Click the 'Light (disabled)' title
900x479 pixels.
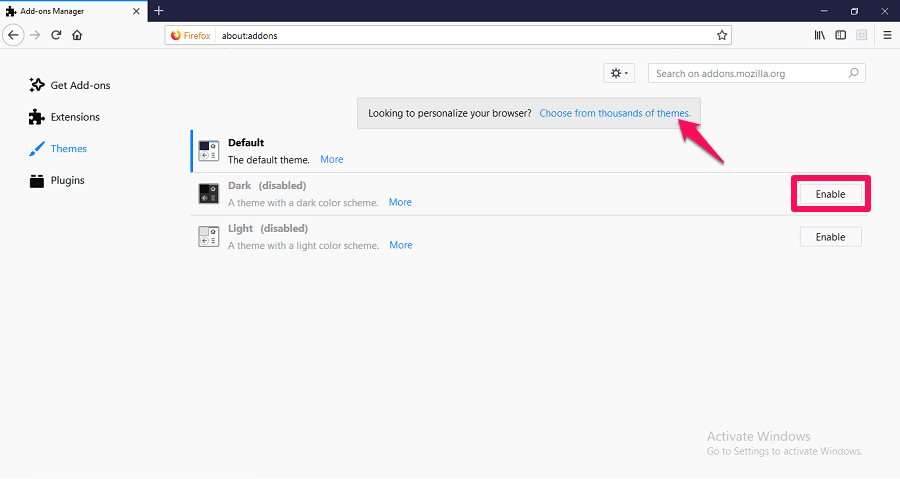point(268,228)
